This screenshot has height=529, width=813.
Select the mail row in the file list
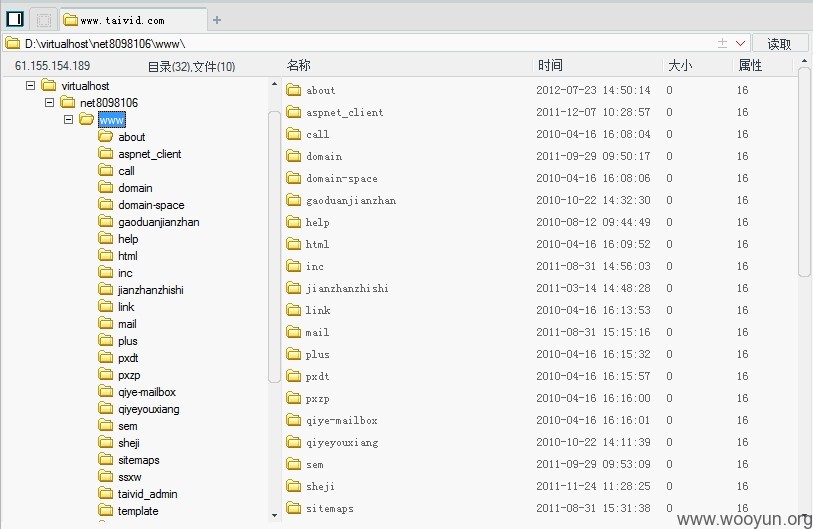539,332
